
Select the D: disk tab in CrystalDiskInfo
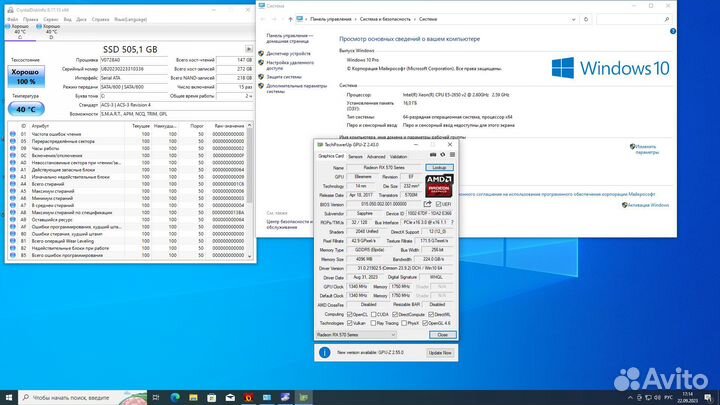pyautogui.click(x=48, y=32)
